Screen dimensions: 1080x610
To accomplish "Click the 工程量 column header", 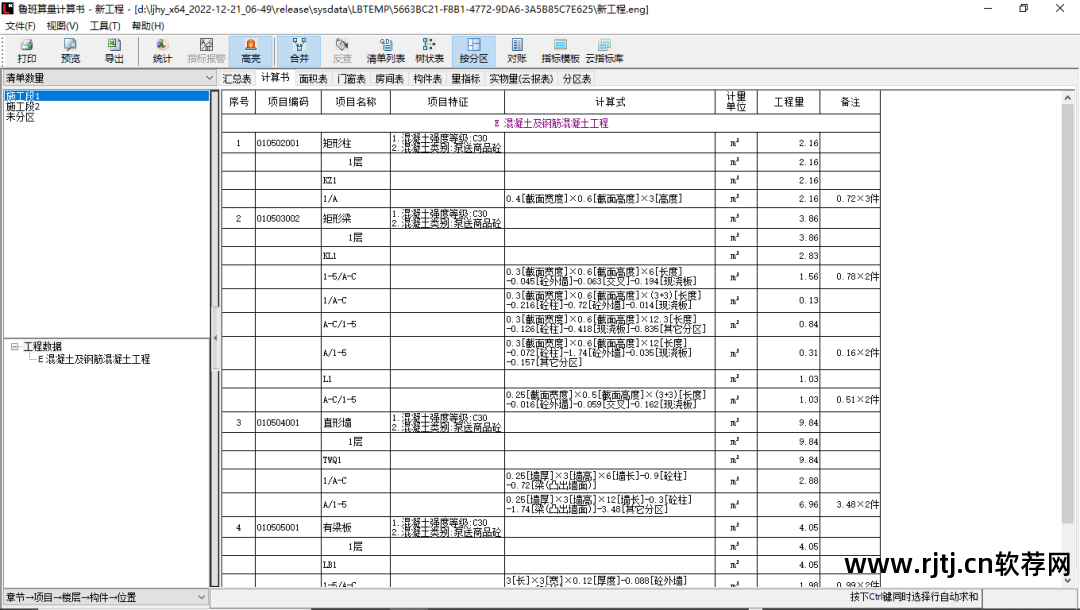I will click(x=788, y=102).
